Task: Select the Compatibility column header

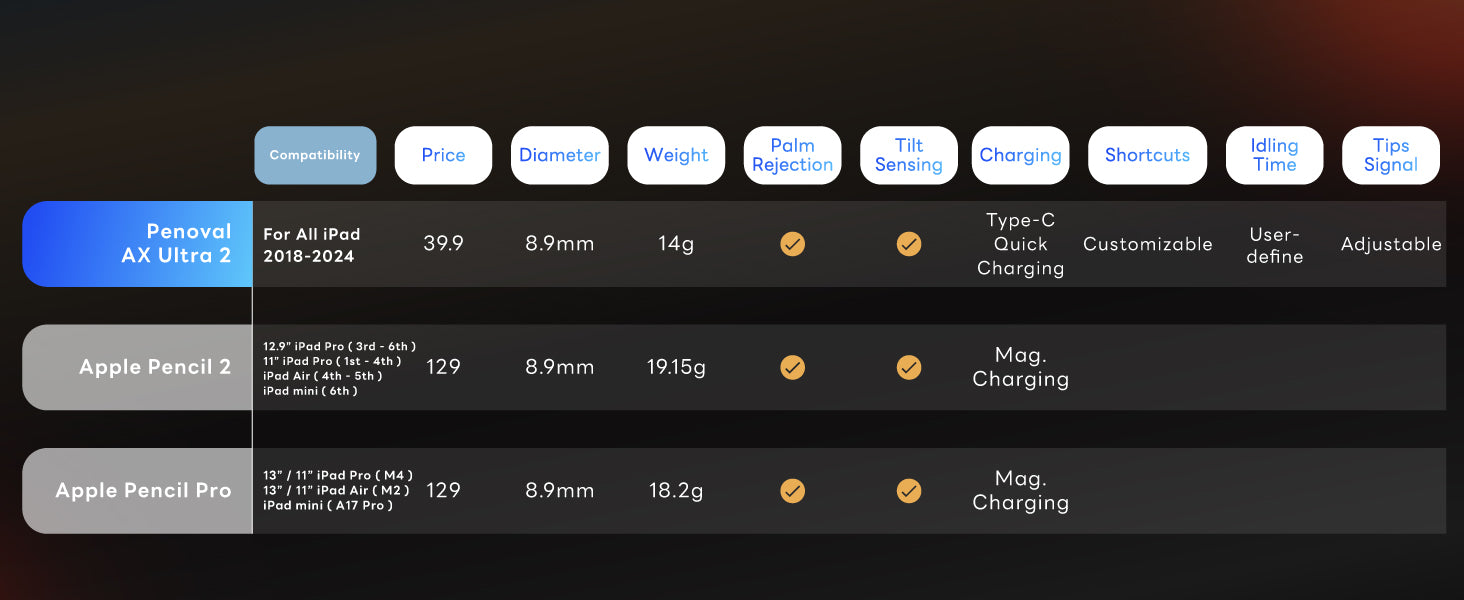Action: [x=315, y=155]
